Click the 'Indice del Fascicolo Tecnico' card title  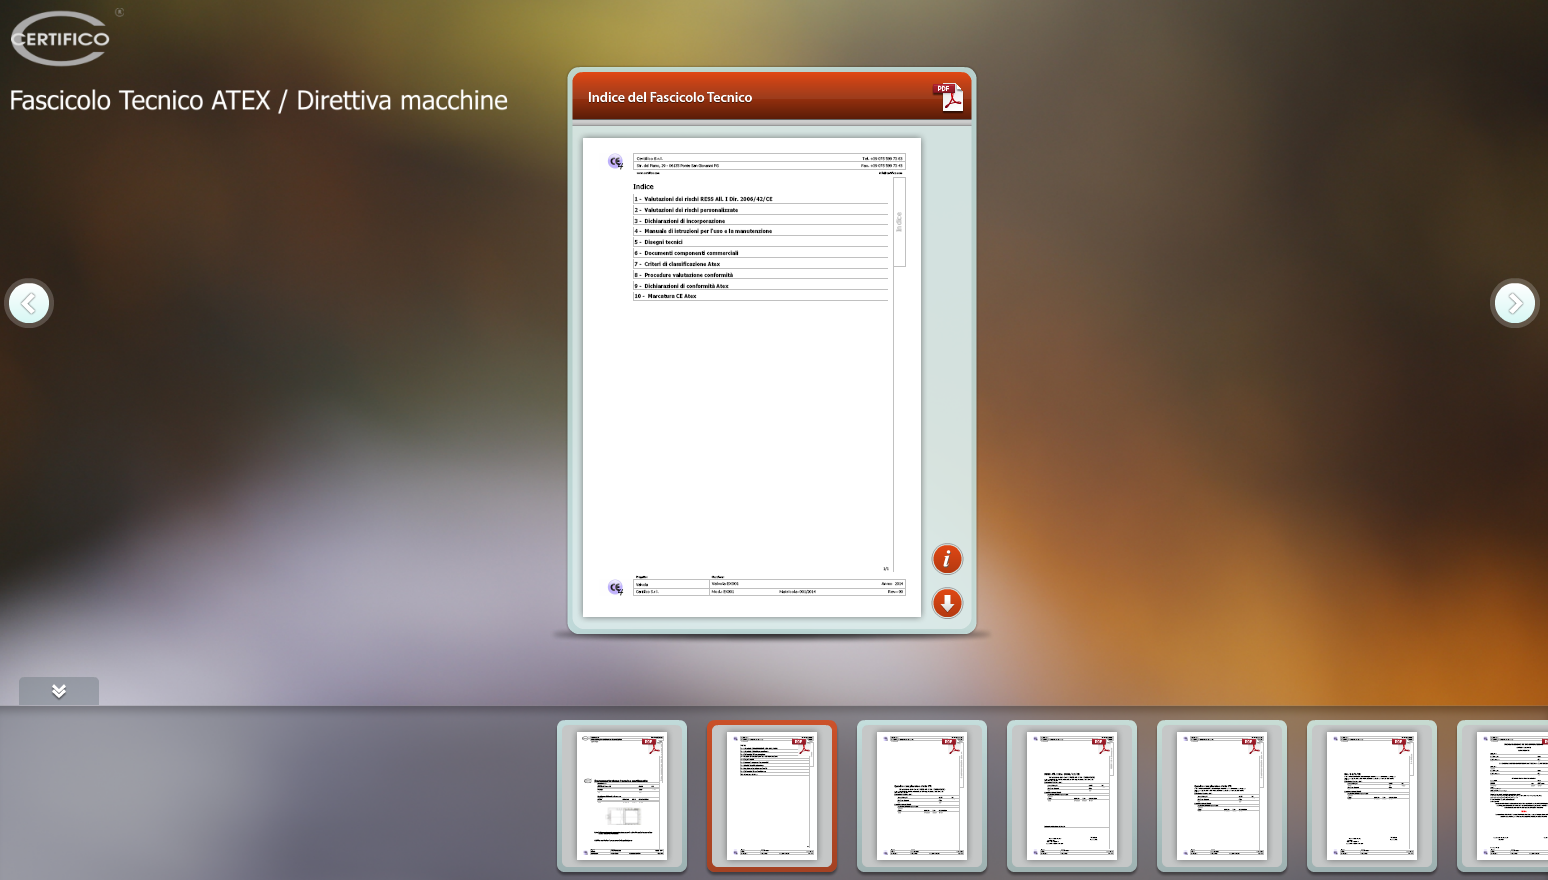[x=670, y=97]
